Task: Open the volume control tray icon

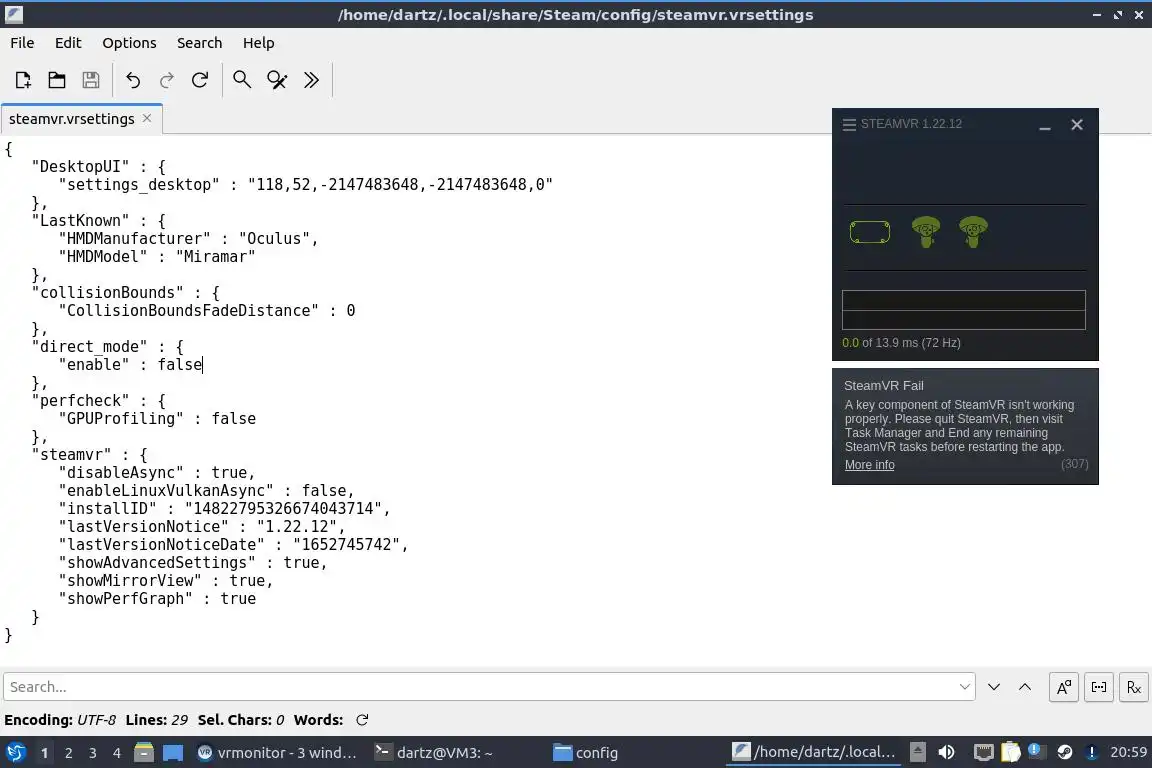Action: point(946,752)
